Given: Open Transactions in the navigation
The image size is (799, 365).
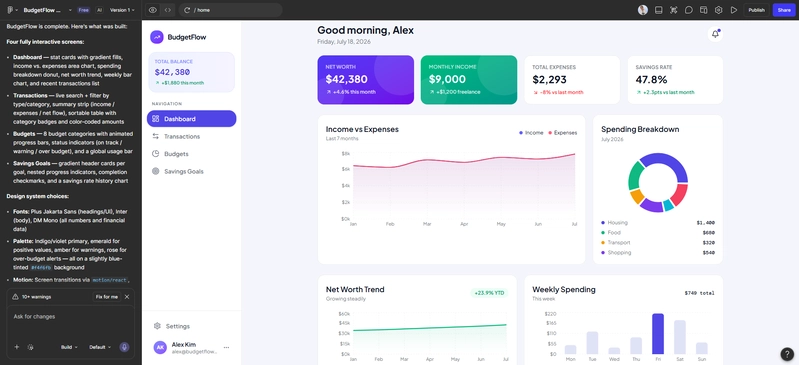Looking at the screenshot, I should (x=192, y=136).
